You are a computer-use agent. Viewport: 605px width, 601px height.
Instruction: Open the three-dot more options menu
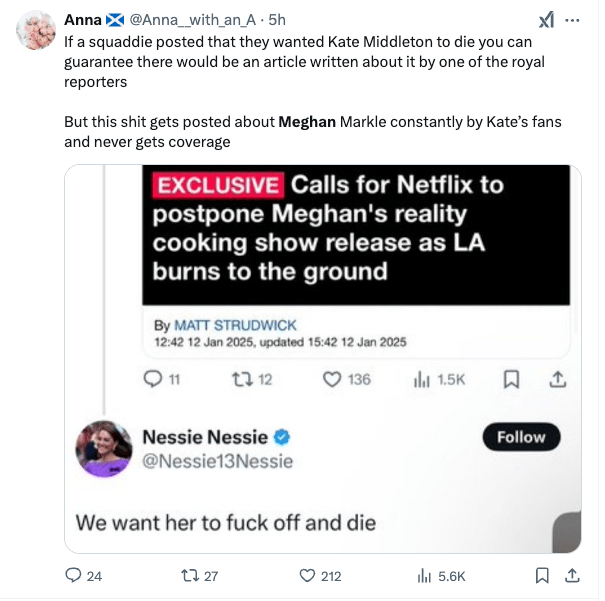pos(573,20)
